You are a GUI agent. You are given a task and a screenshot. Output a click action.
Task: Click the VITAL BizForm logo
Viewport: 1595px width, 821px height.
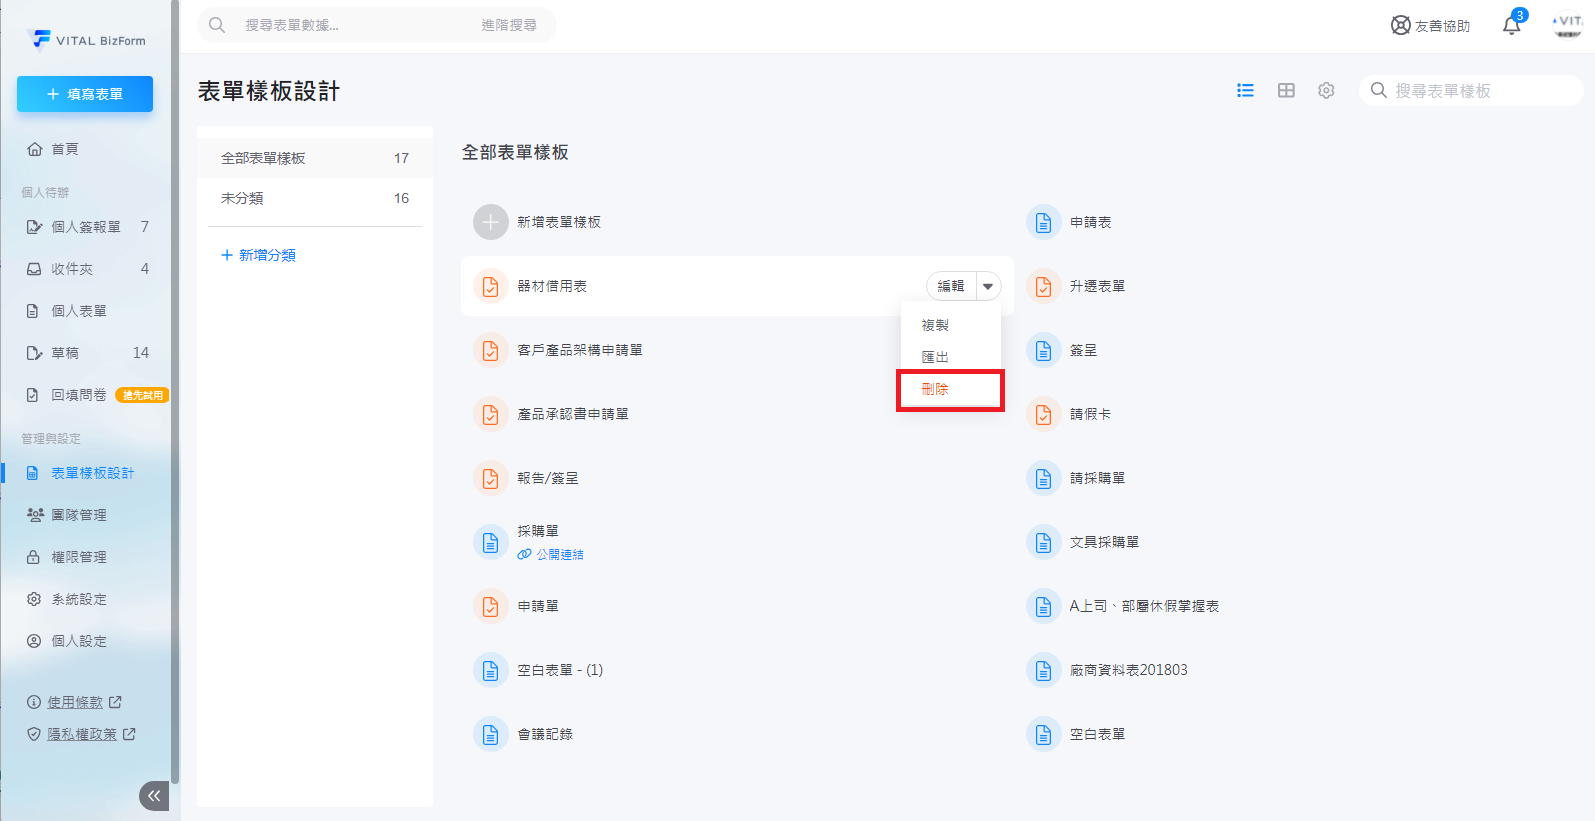[x=87, y=40]
